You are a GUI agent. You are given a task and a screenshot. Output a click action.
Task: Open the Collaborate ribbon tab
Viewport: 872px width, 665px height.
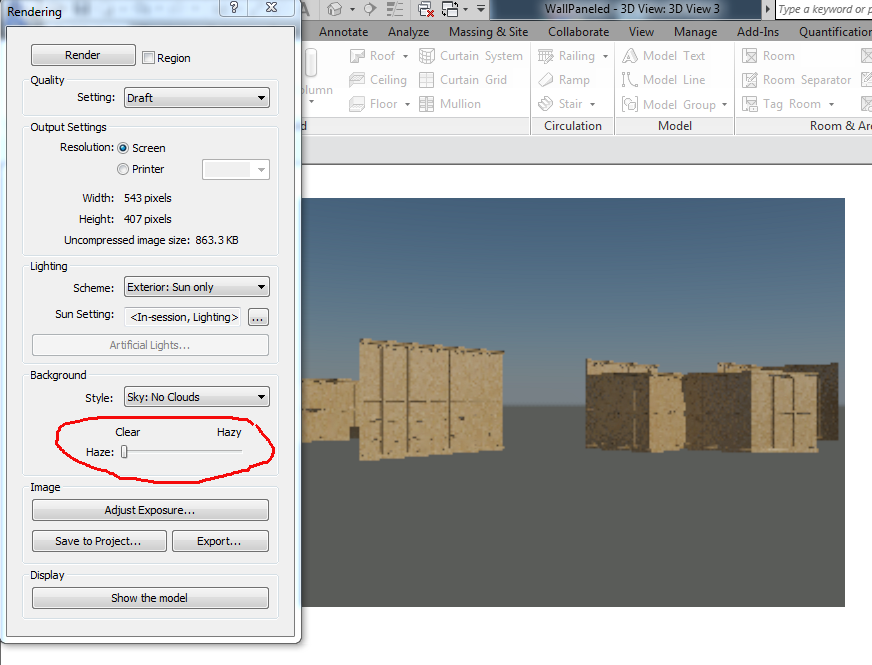(578, 31)
